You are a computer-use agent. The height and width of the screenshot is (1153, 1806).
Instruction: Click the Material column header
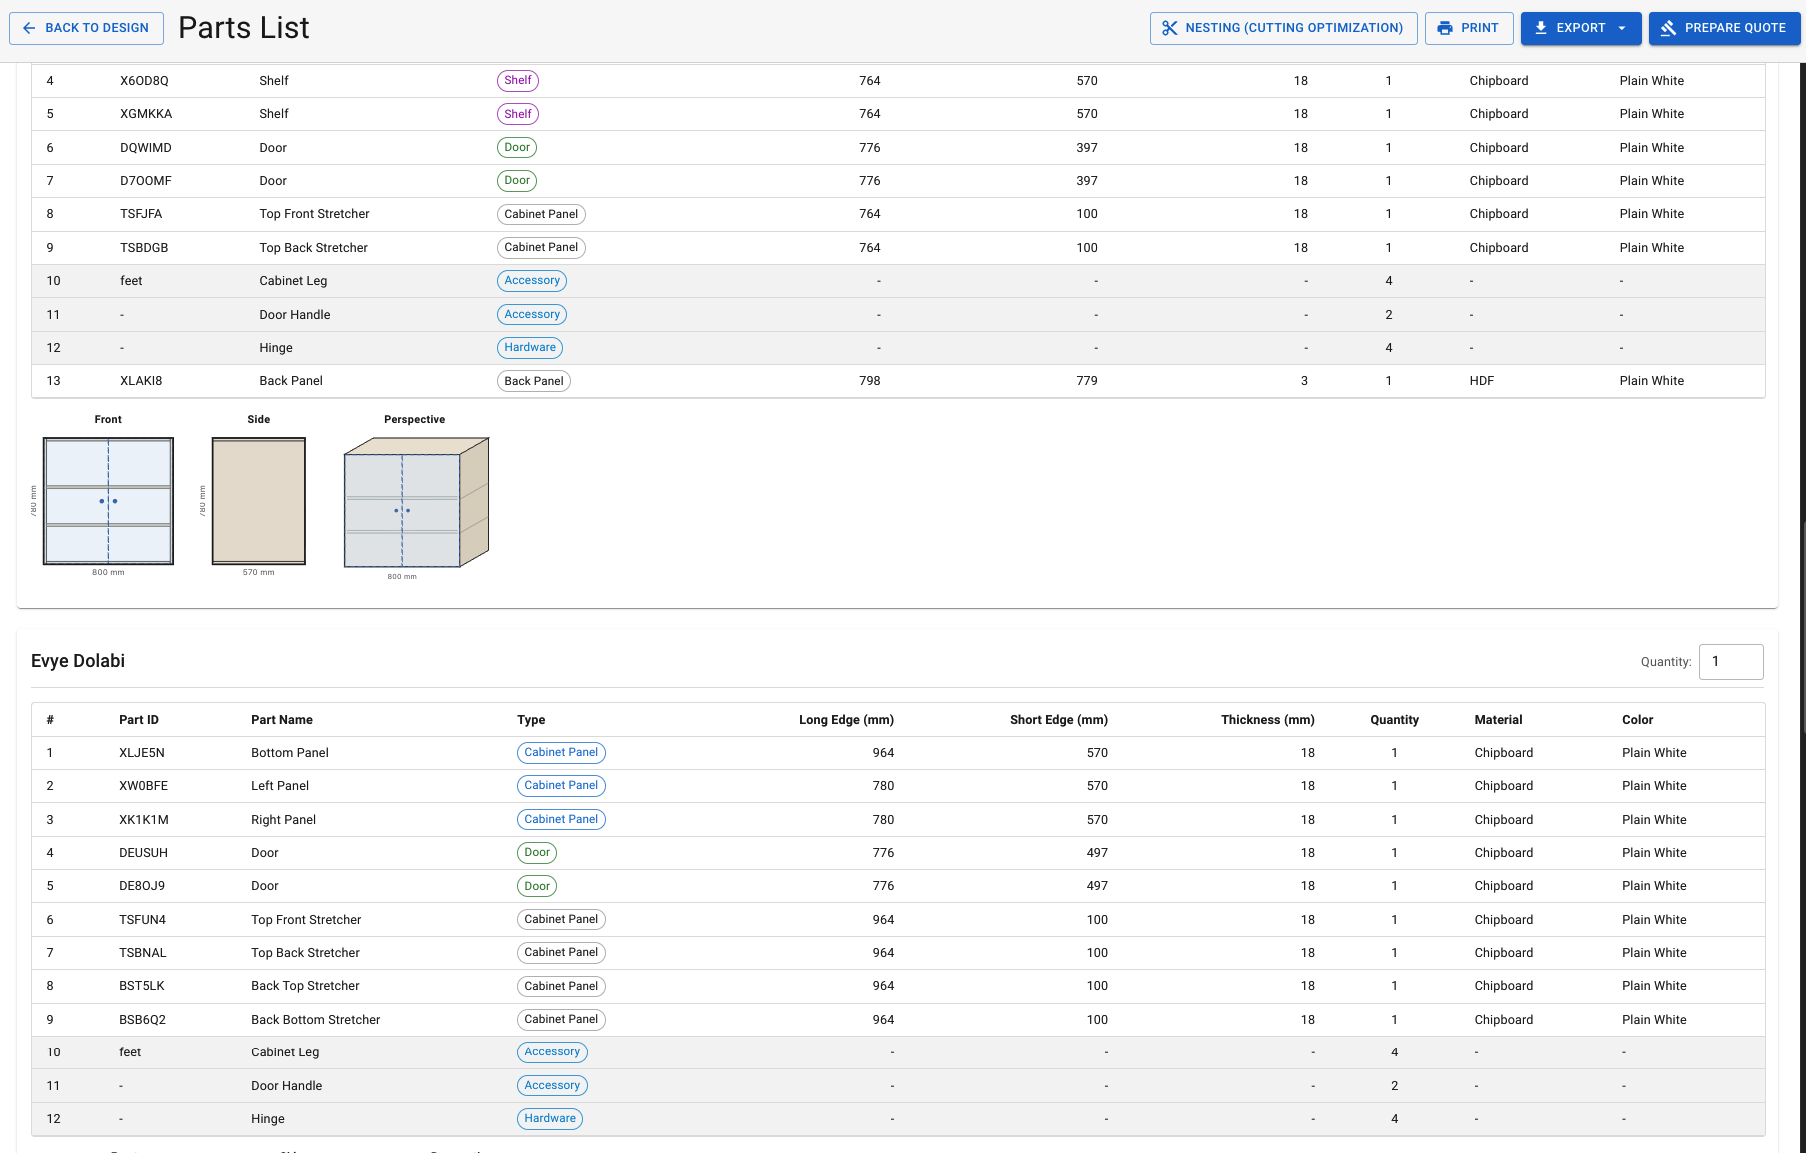1498,720
